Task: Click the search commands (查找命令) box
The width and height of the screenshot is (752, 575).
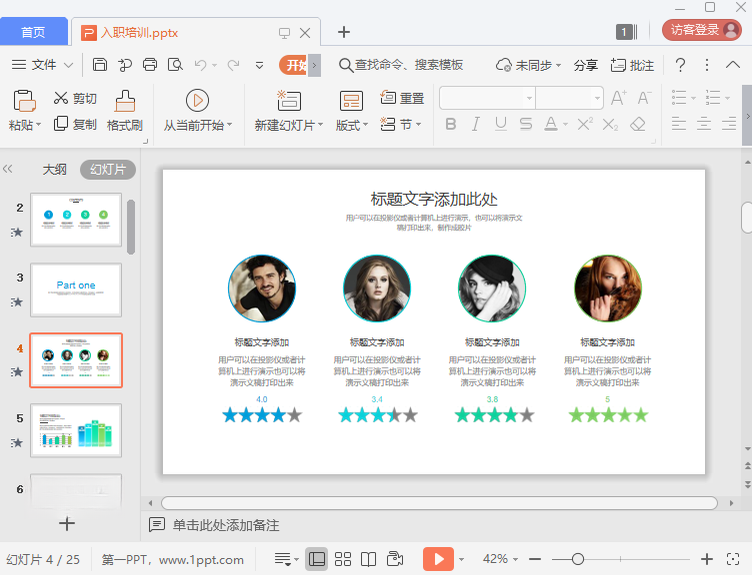Action: point(401,65)
